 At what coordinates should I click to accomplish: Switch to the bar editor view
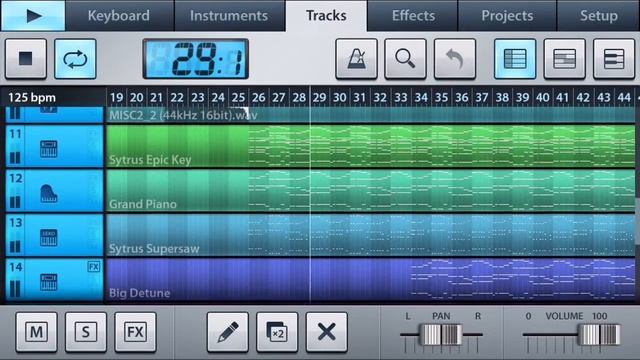tap(564, 58)
